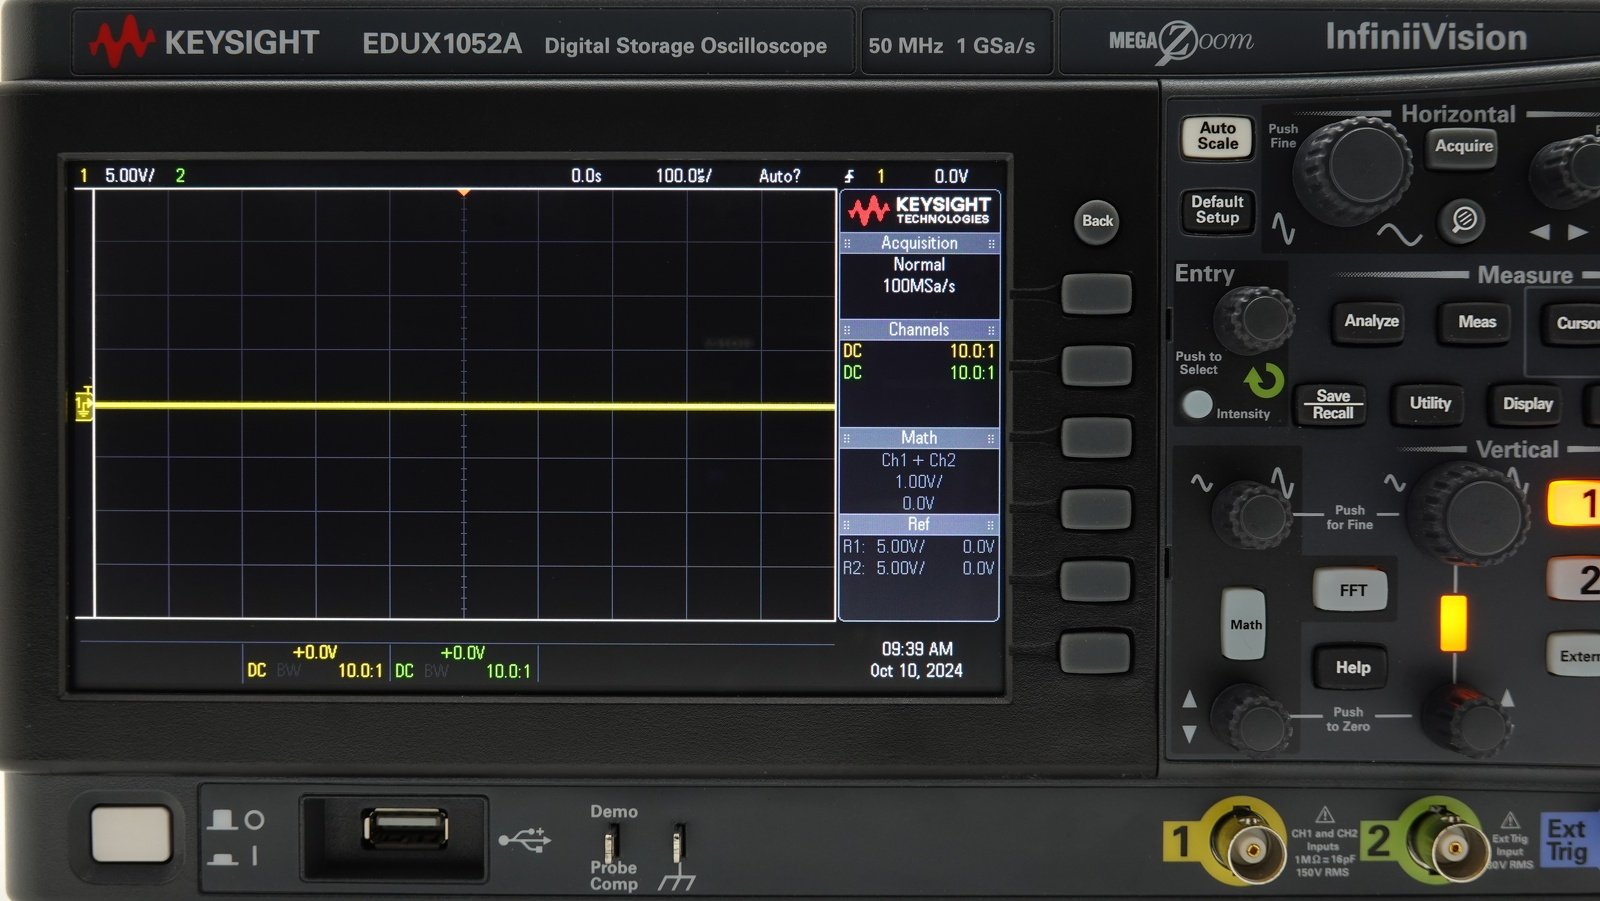Tap the Ch1 + Ch2 math operation text
Image resolution: width=1600 pixels, height=901 pixels.
point(919,460)
